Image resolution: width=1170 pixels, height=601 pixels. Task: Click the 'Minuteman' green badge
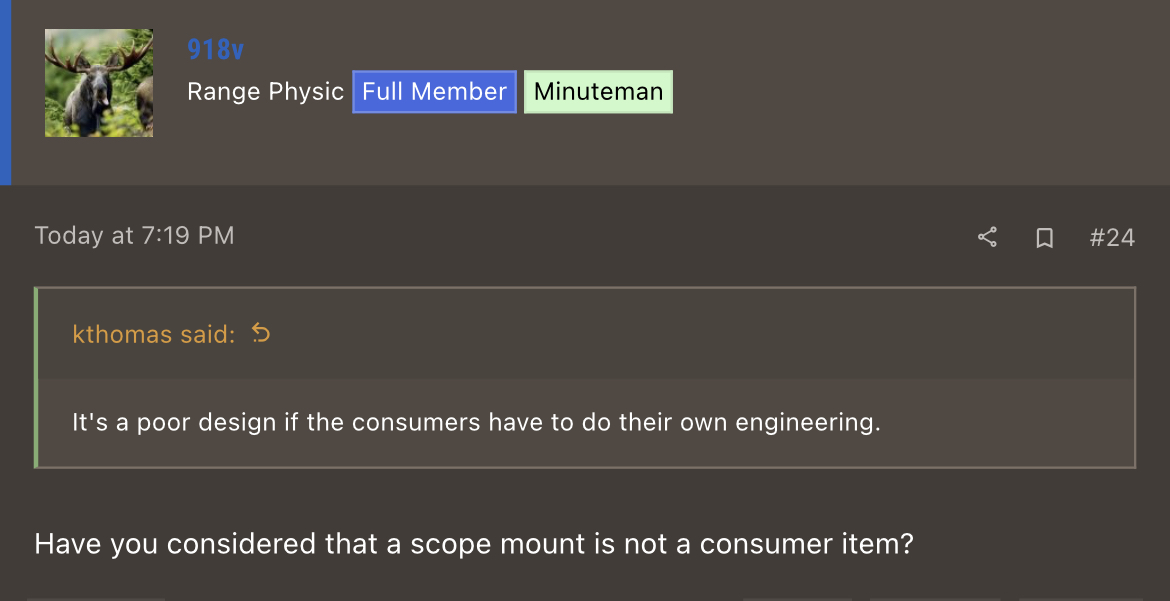point(598,92)
